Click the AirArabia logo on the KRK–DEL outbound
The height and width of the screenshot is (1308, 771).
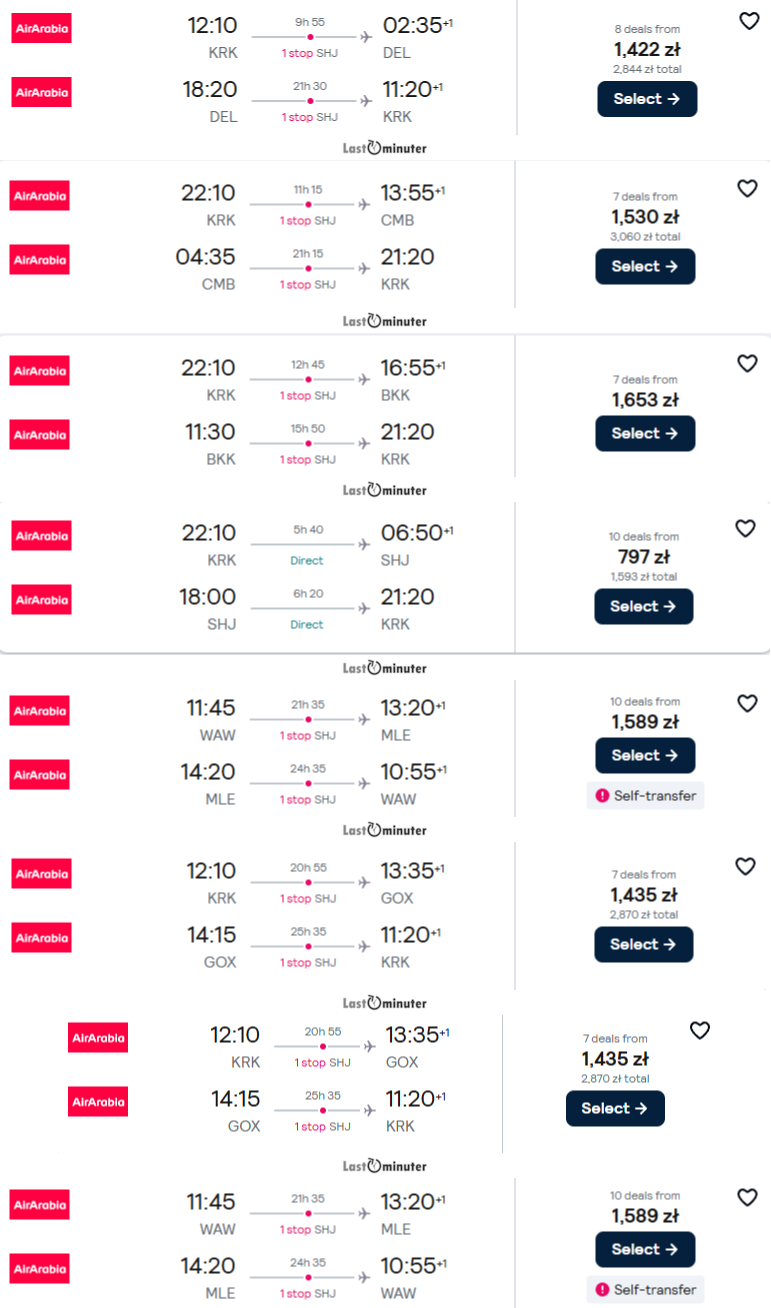tap(41, 28)
